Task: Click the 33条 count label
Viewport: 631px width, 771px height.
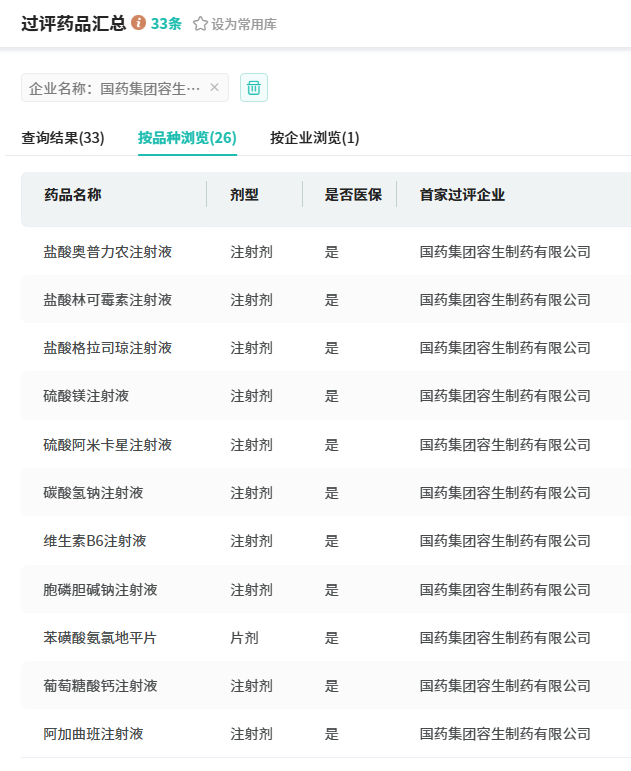Action: pos(166,24)
